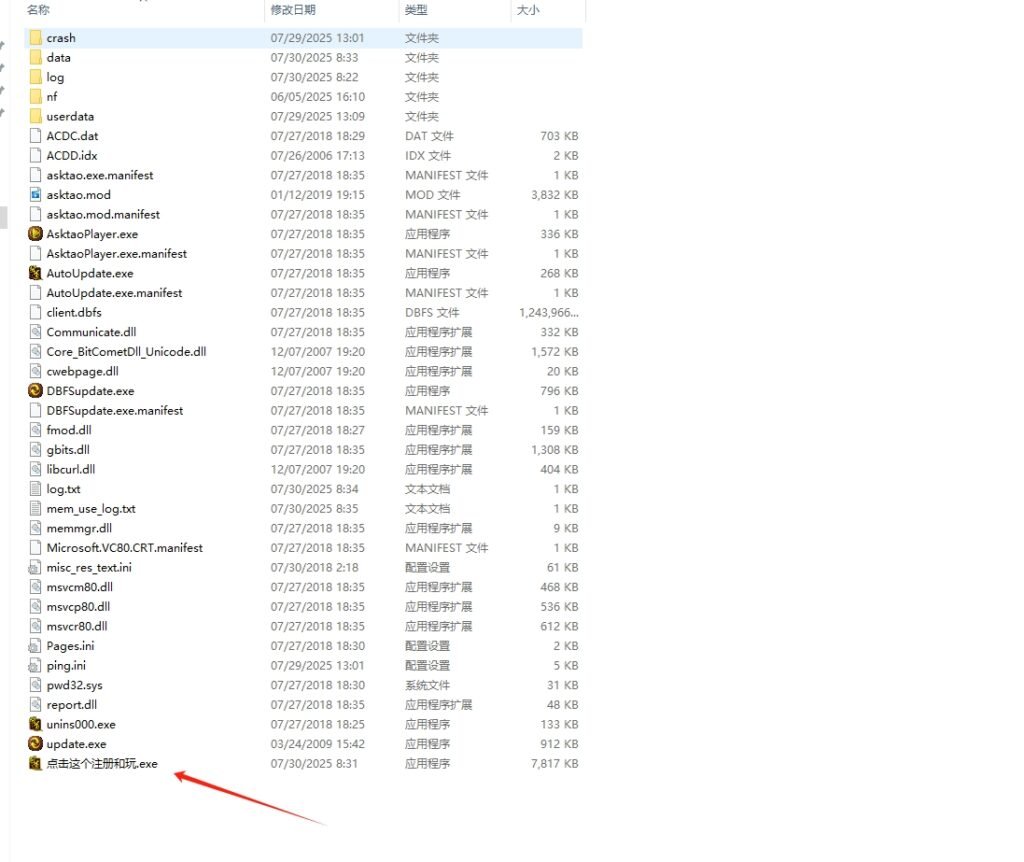Select the log.txt document icon

click(x=36, y=489)
